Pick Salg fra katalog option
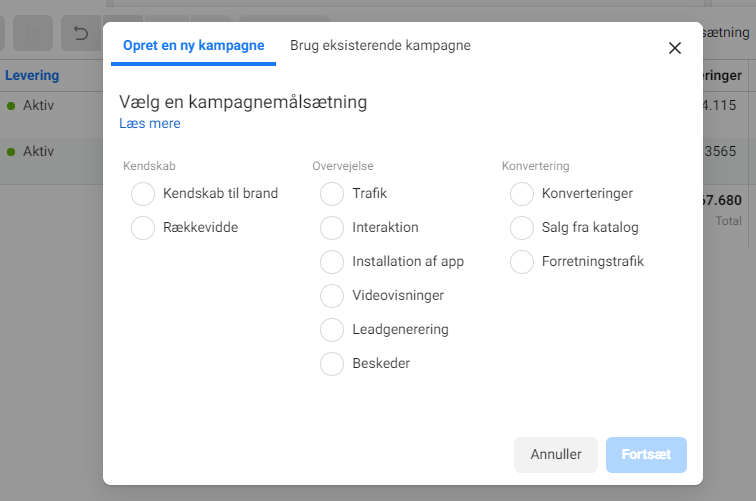The image size is (756, 501). (522, 228)
